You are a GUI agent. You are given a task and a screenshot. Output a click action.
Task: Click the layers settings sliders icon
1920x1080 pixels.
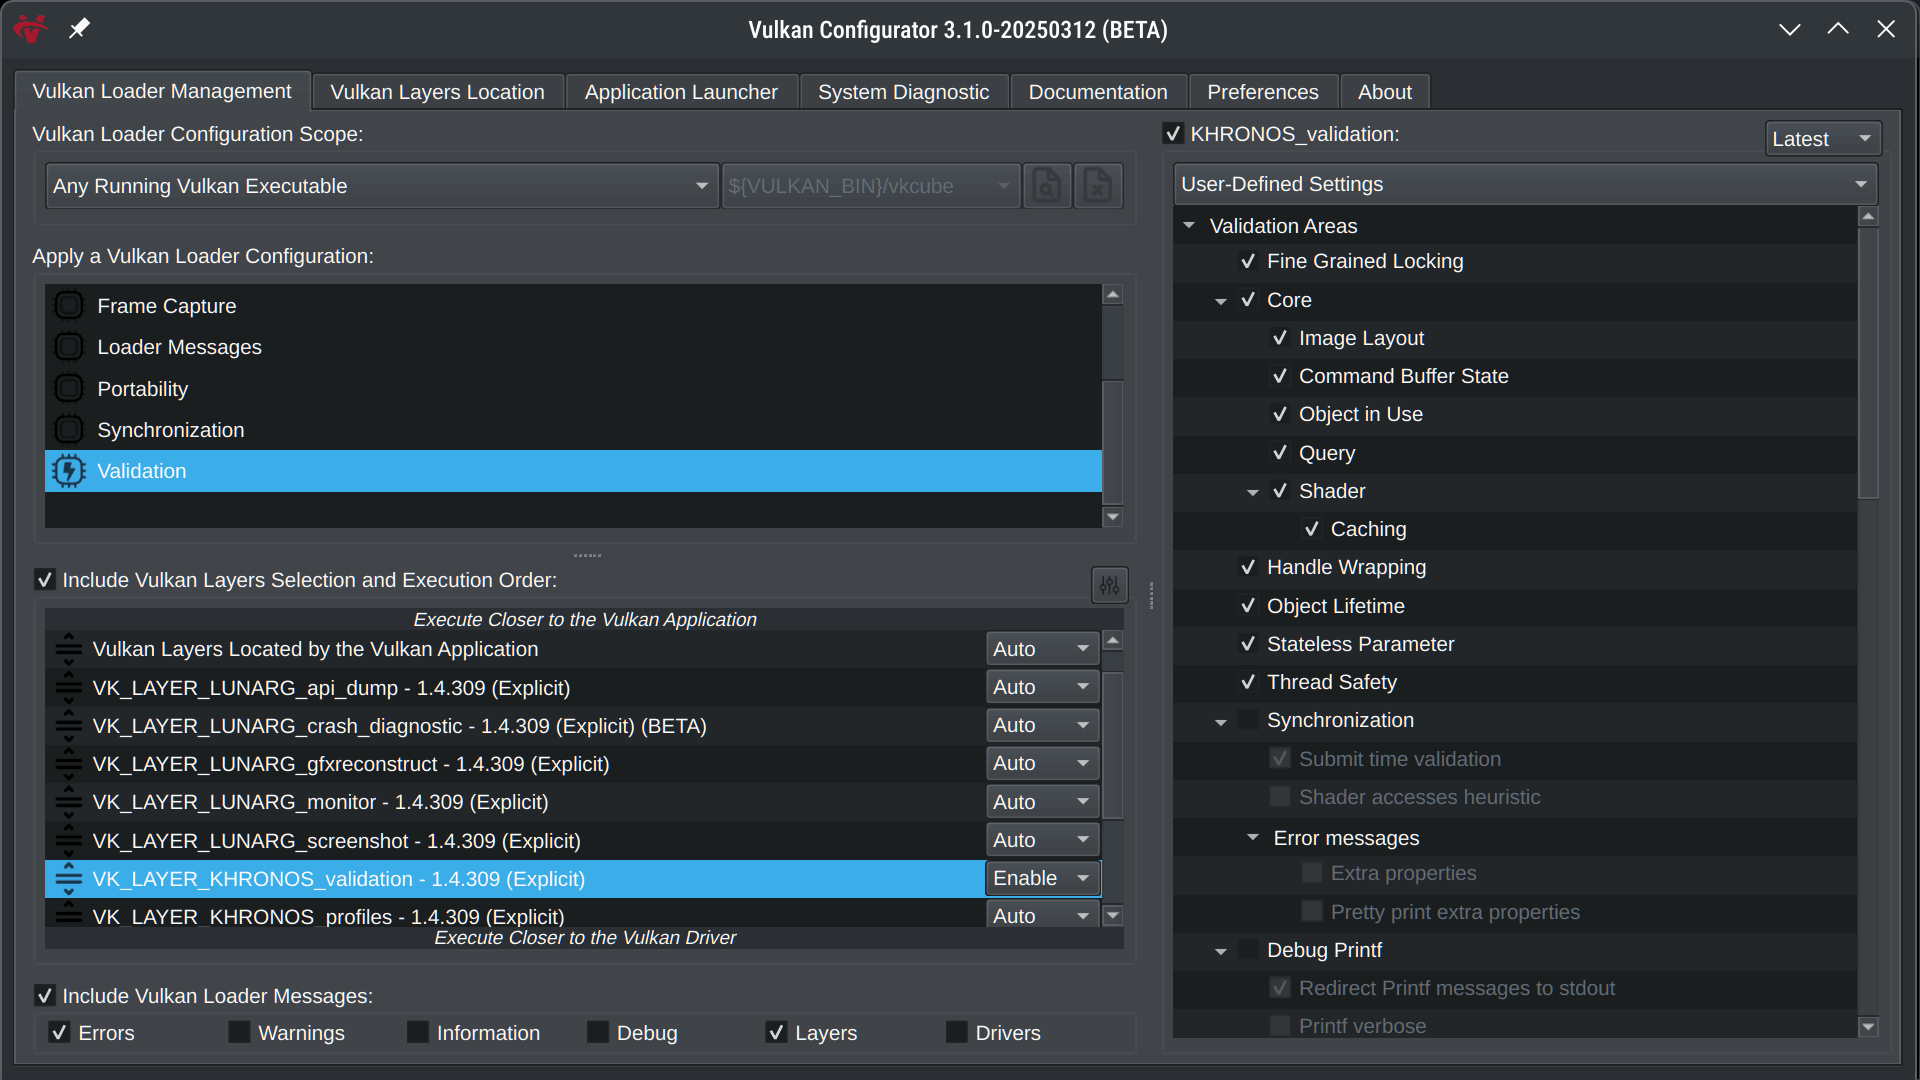coord(1109,585)
